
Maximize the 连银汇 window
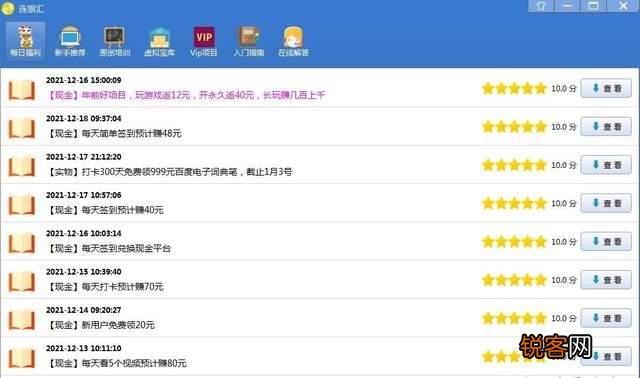(x=593, y=6)
